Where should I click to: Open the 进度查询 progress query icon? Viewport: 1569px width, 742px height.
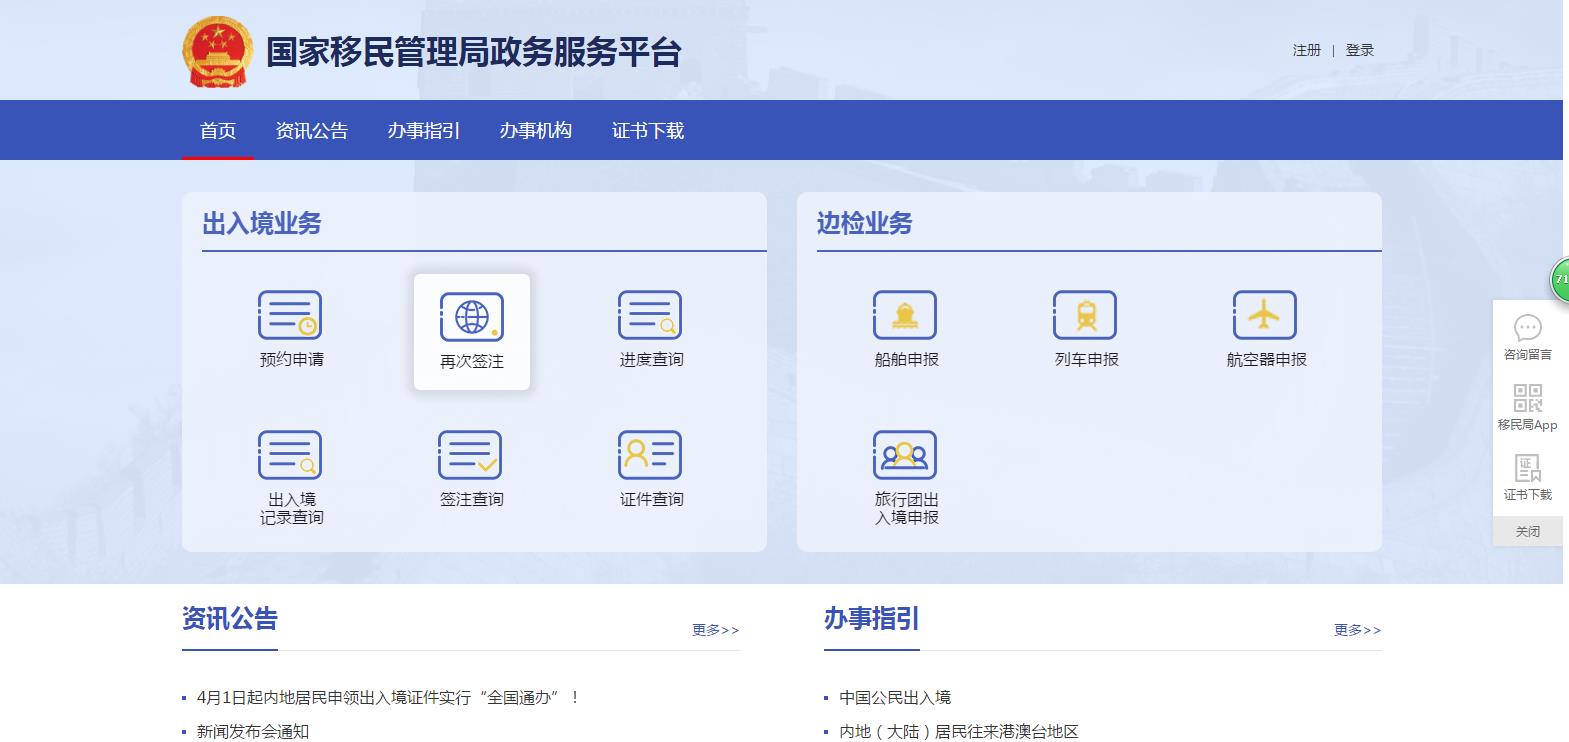coord(650,316)
